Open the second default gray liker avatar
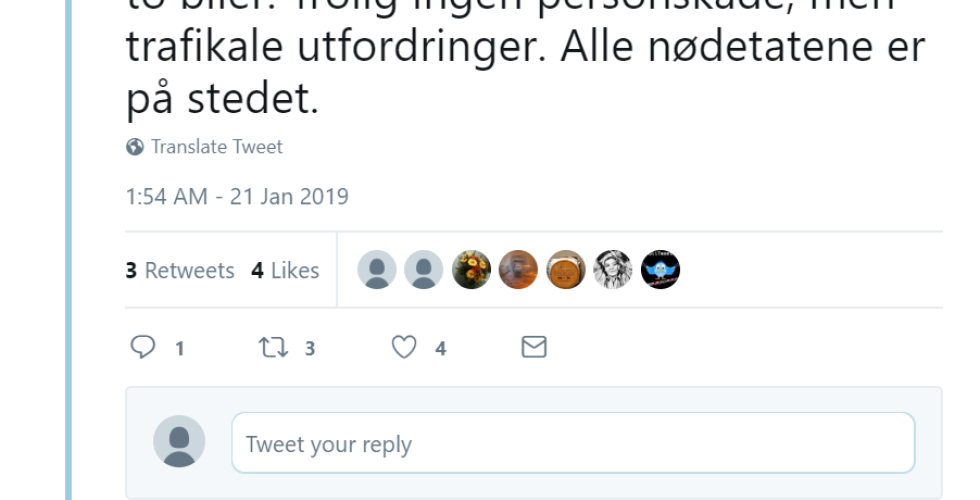The width and height of the screenshot is (980, 500). (423, 270)
